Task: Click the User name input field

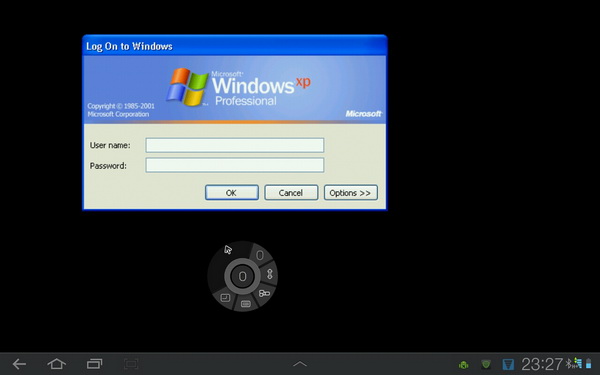Action: click(x=235, y=145)
